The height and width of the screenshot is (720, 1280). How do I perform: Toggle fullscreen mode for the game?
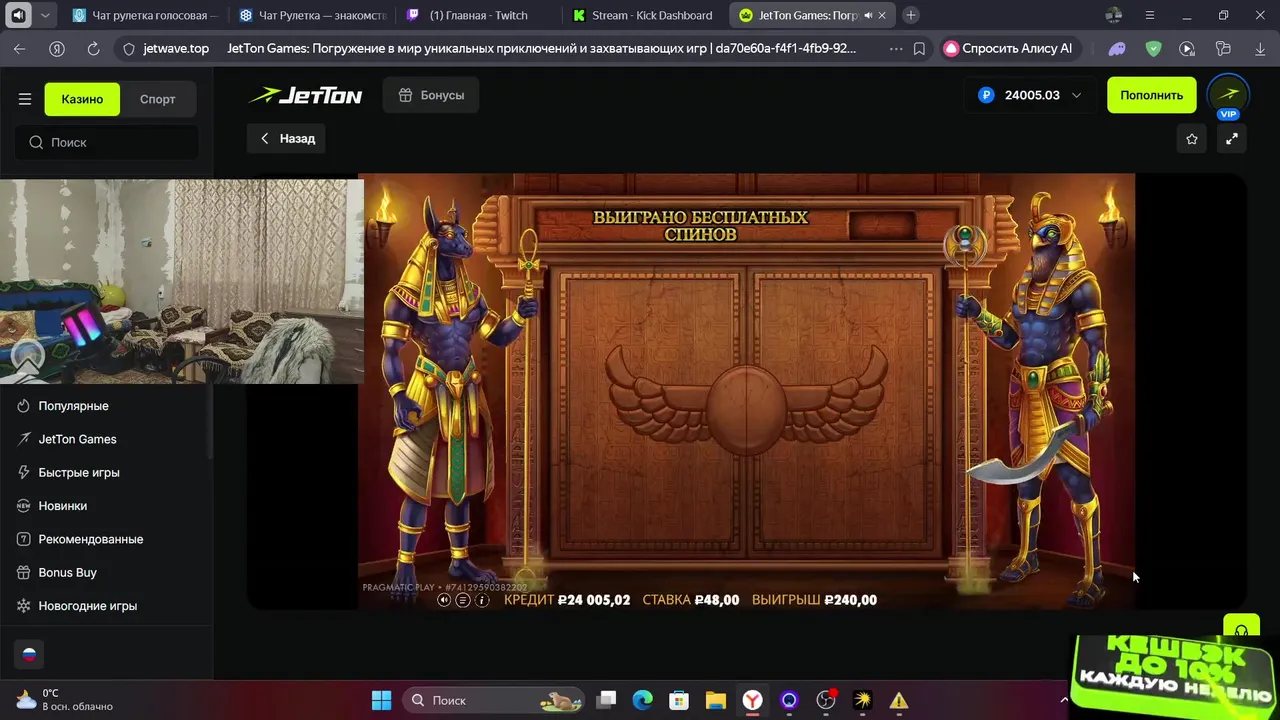coord(1232,139)
